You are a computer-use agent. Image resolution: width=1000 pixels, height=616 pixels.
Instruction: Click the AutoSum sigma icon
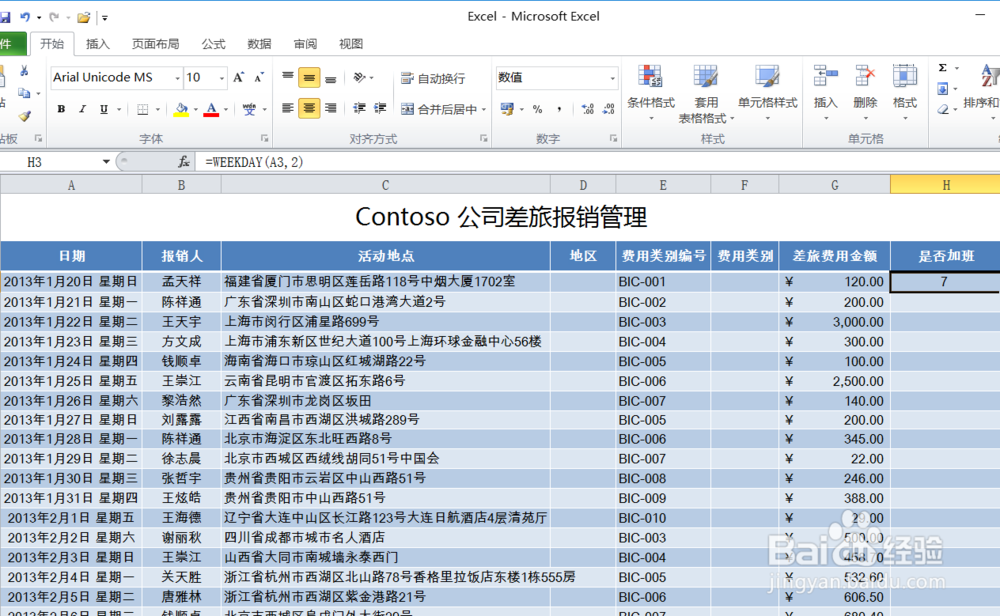pos(943,68)
